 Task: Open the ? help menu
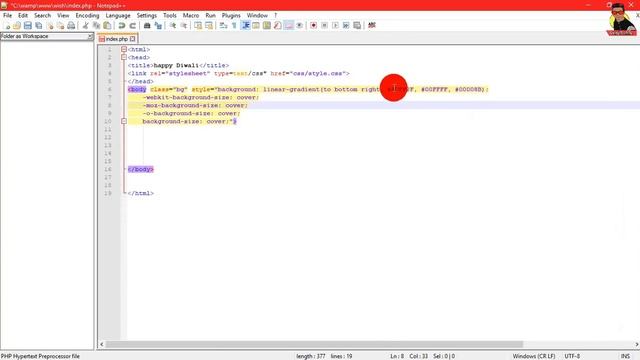pyautogui.click(x=276, y=16)
